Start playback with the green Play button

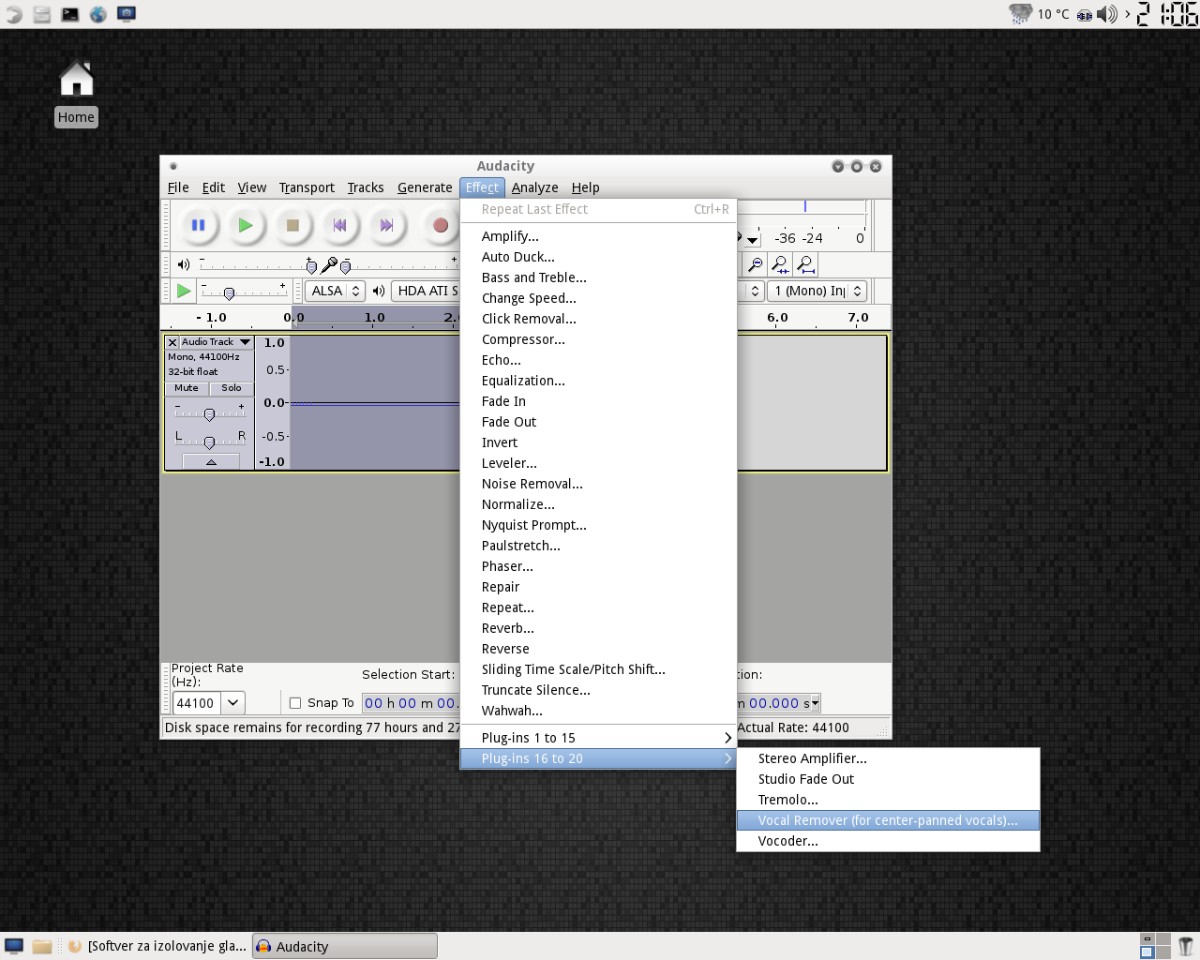(x=245, y=225)
